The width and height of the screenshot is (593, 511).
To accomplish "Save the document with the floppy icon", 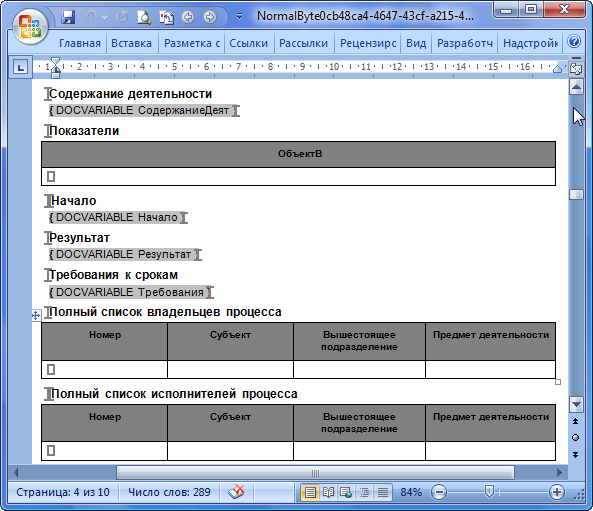I will (68, 17).
